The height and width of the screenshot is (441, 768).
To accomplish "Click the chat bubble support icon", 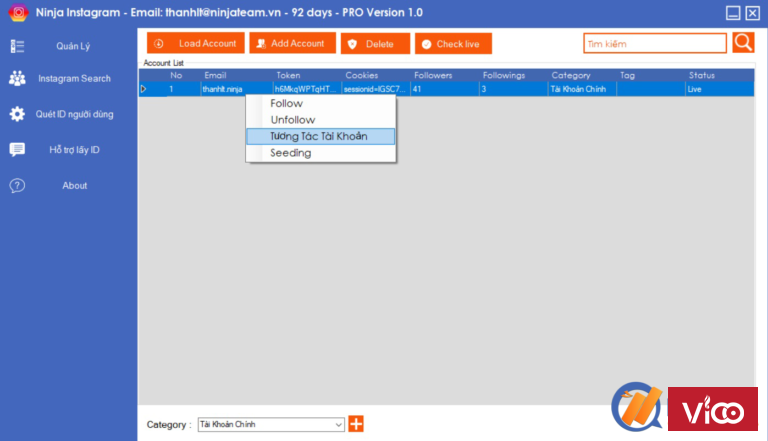I will [17, 149].
